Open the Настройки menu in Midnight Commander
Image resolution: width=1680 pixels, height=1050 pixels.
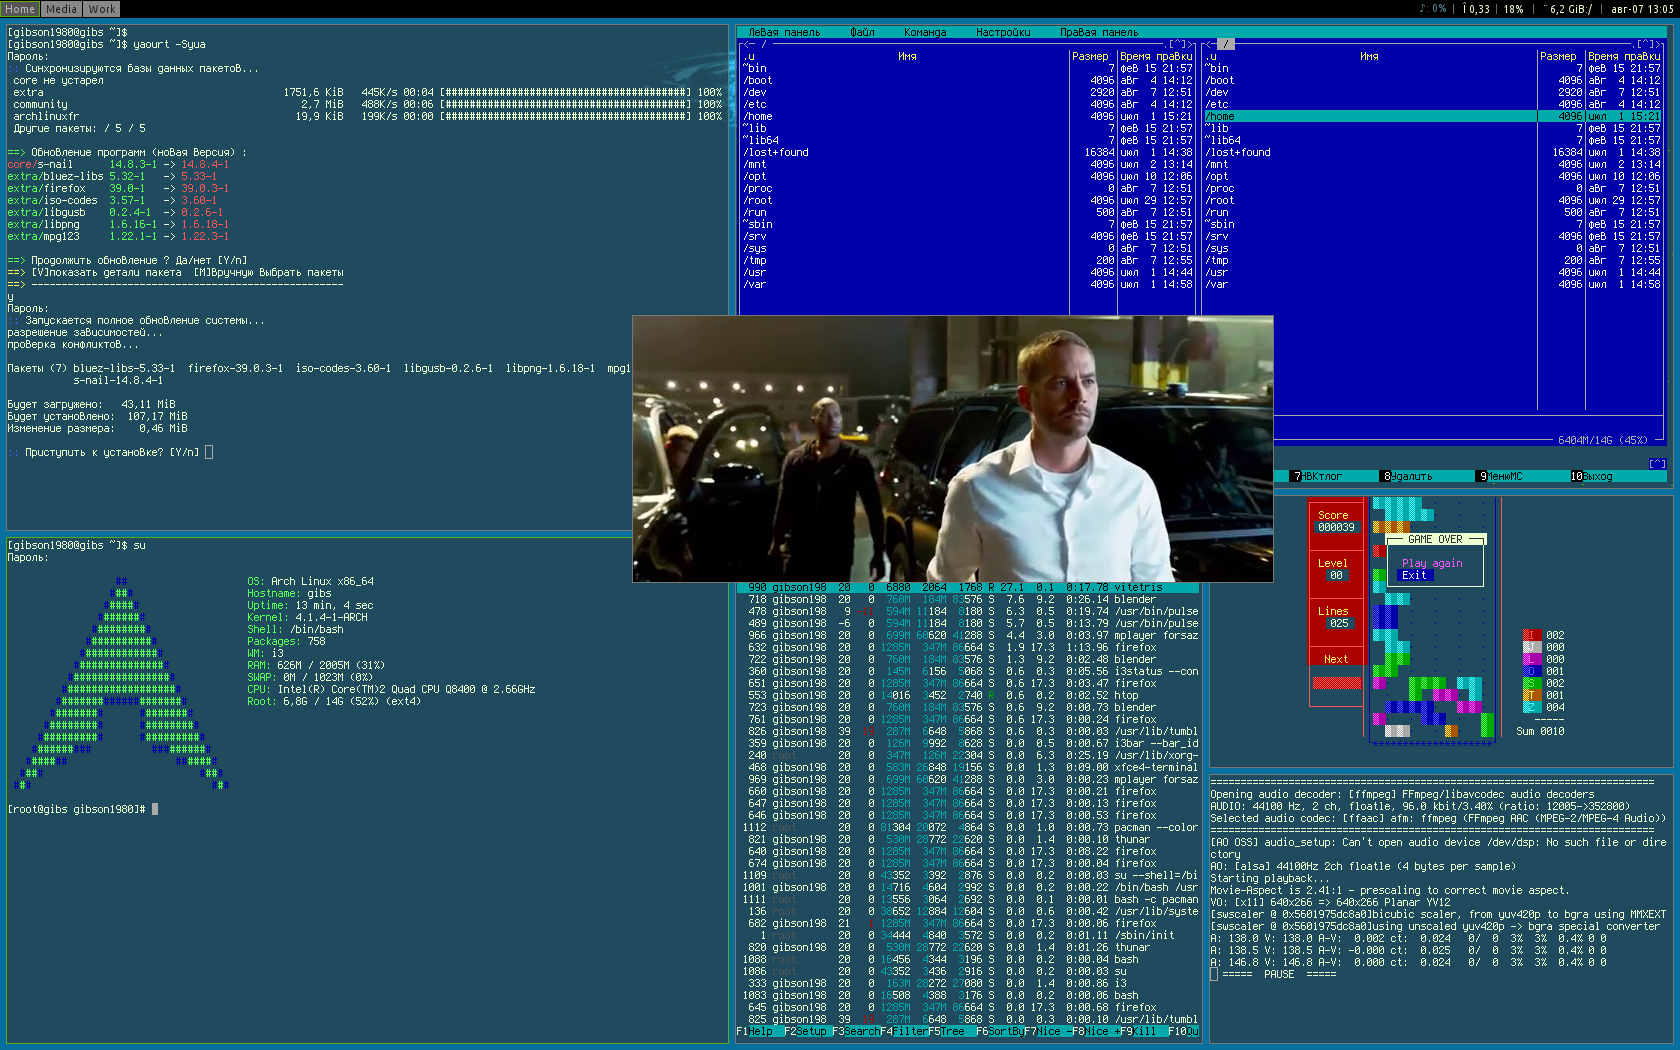(1003, 32)
